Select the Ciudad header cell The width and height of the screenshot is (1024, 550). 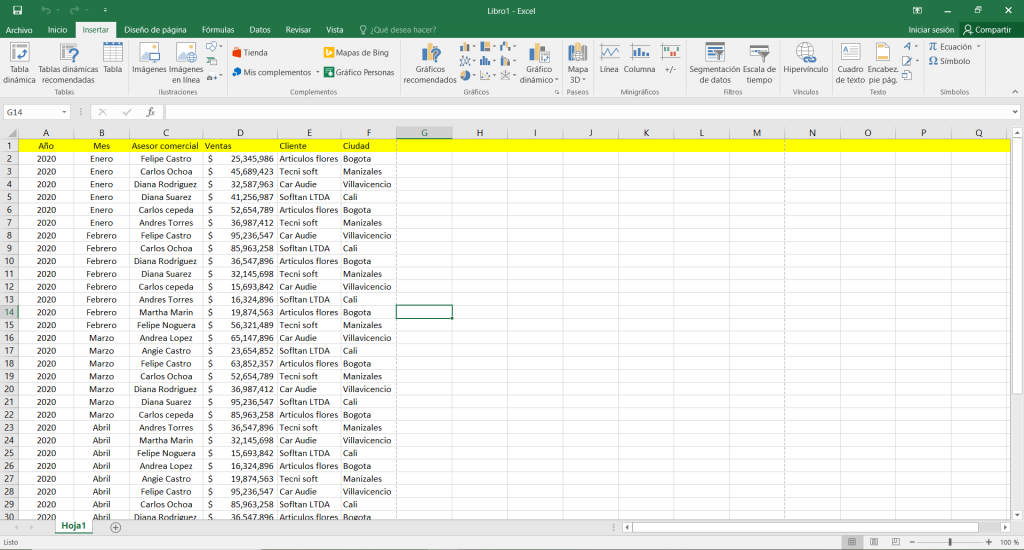point(368,146)
